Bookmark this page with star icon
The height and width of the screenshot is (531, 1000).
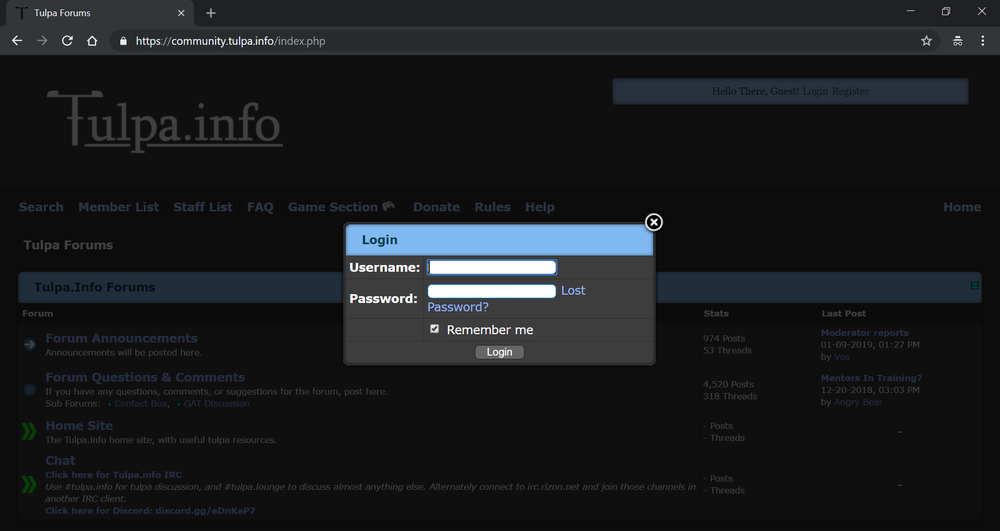pyautogui.click(x=926, y=41)
